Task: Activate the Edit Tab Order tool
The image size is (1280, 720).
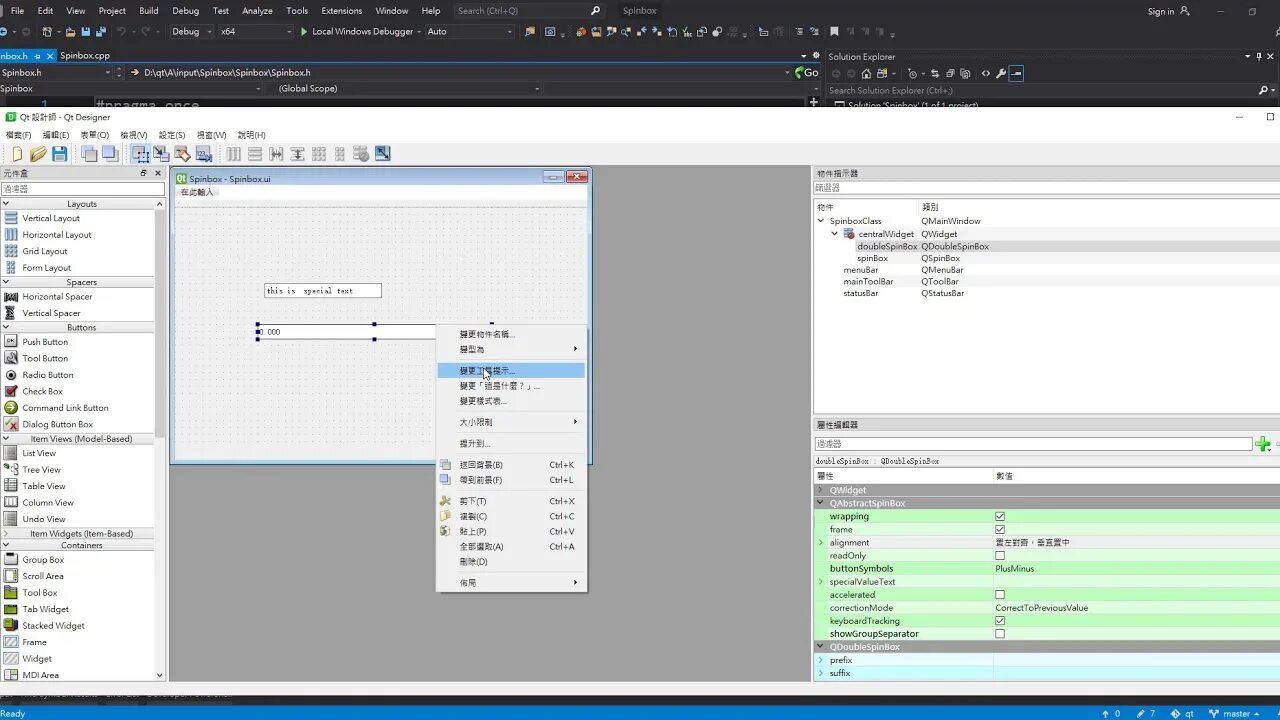Action: [x=203, y=153]
